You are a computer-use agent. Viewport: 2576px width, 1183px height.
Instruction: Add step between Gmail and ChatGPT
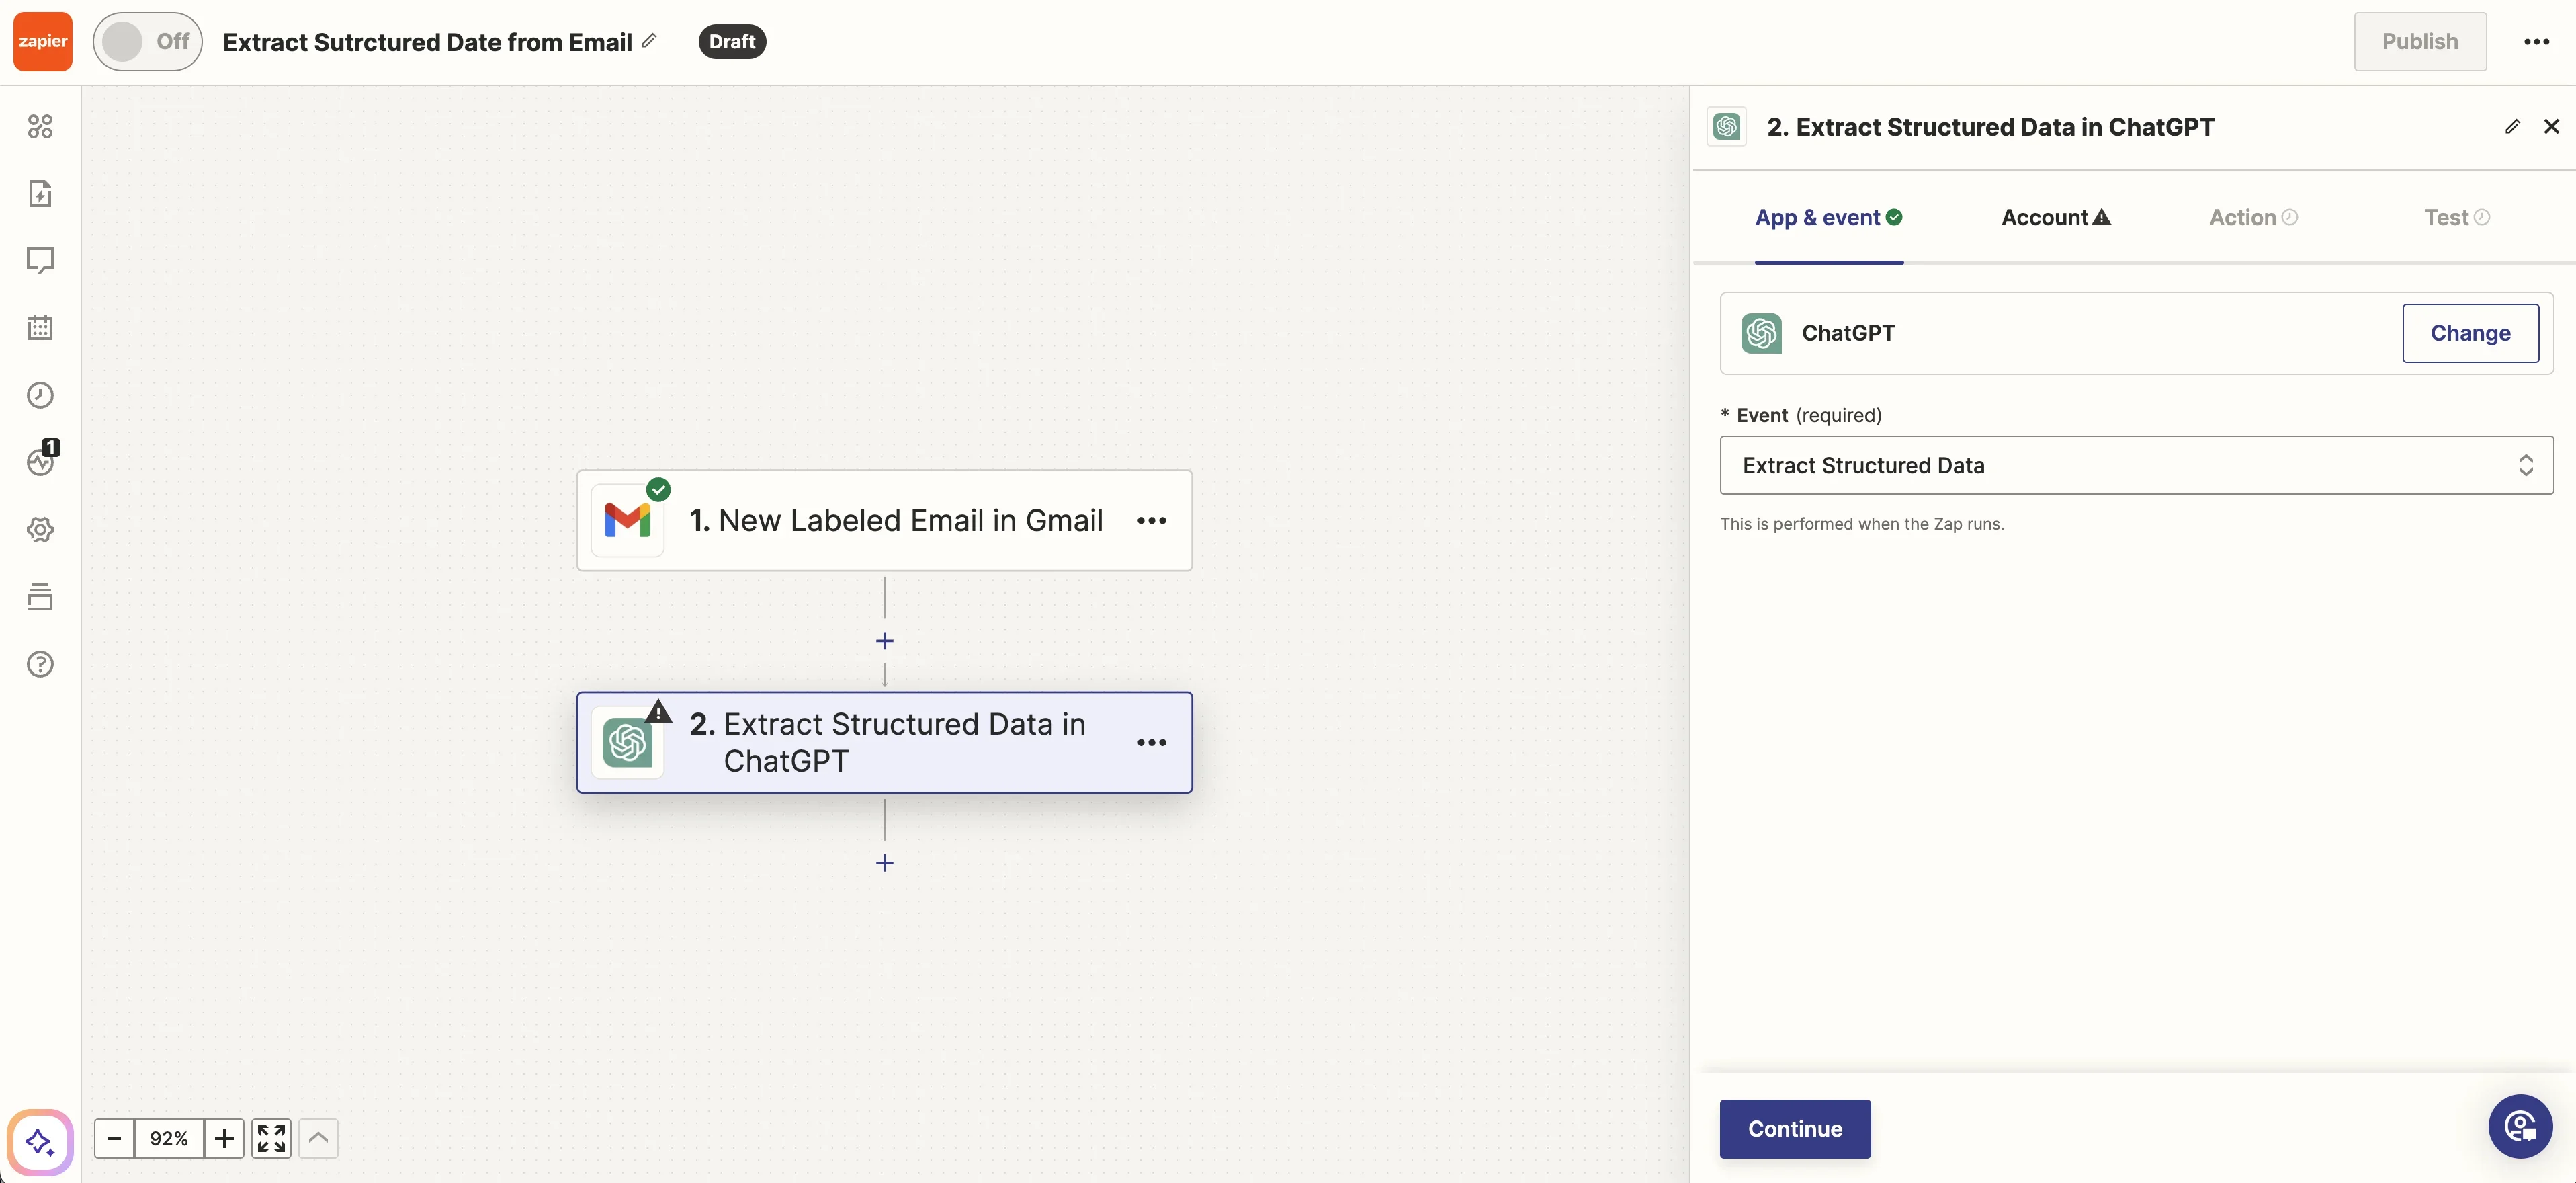[884, 641]
